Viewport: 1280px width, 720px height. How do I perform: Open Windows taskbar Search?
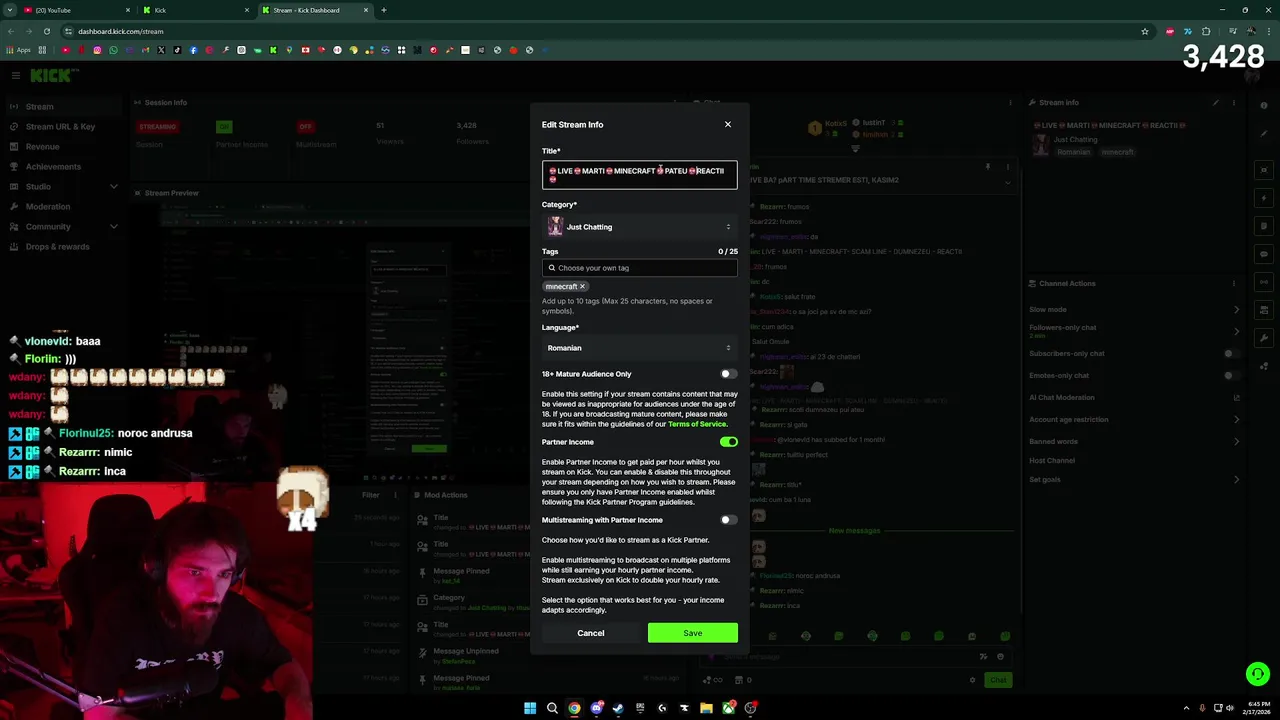(x=552, y=708)
